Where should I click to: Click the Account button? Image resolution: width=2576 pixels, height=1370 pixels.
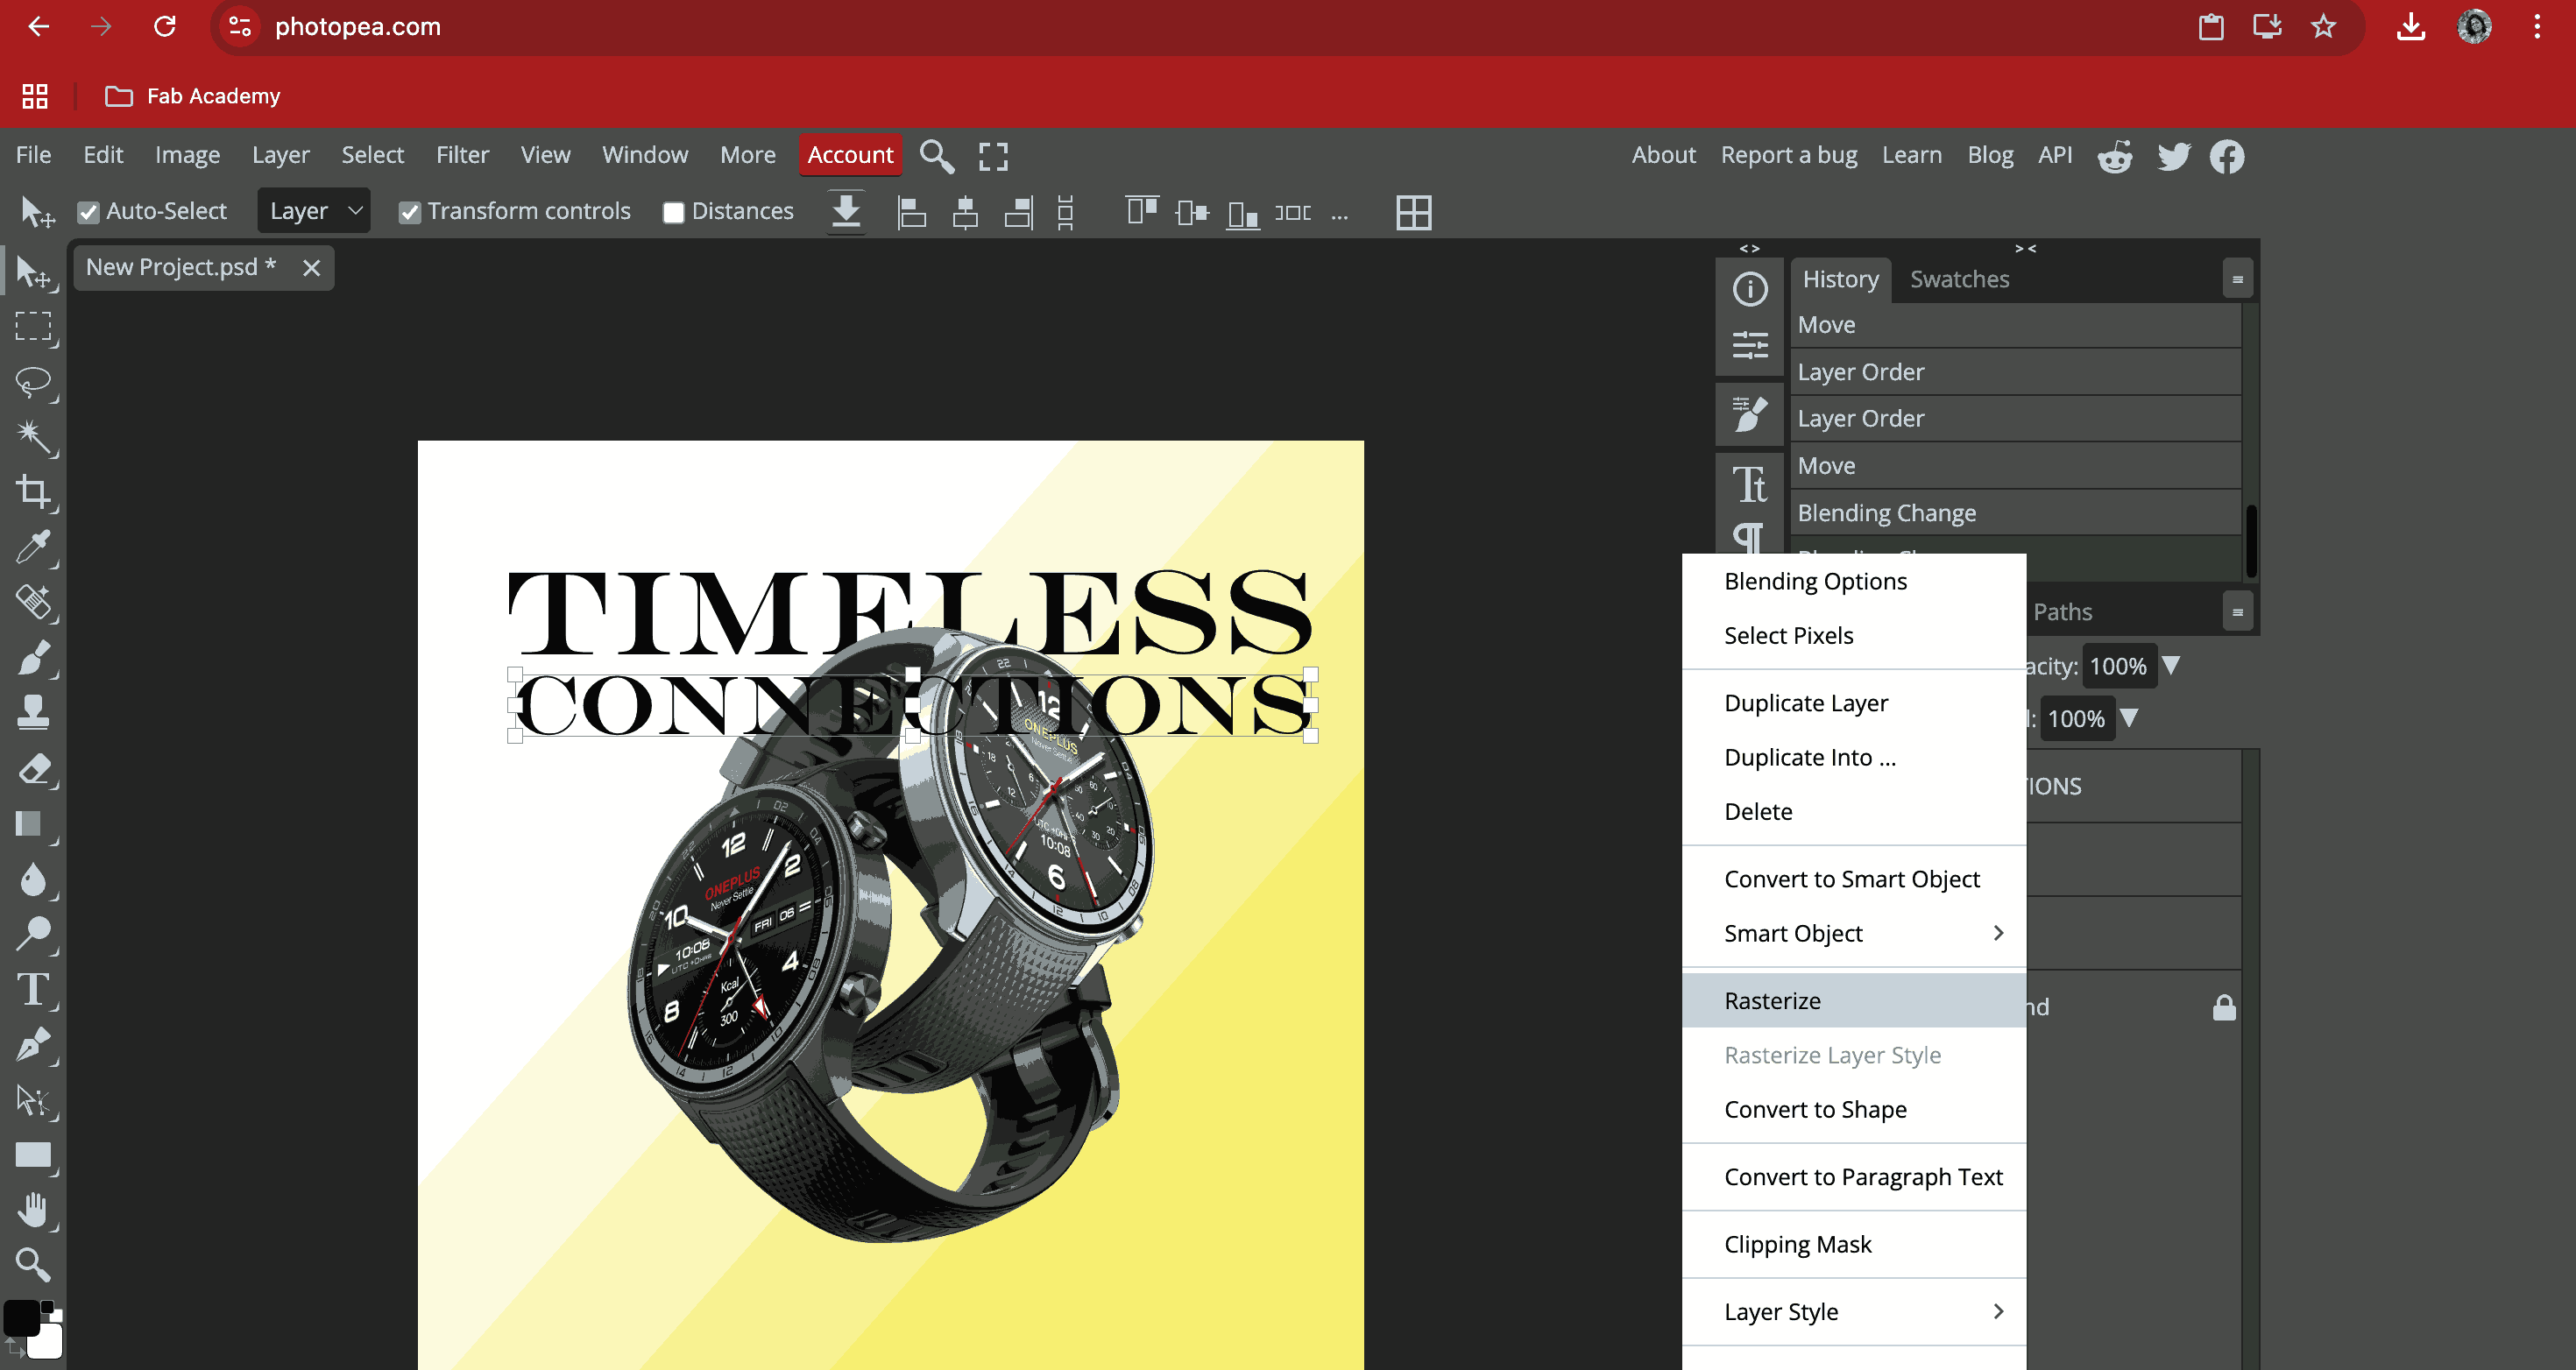pyautogui.click(x=850, y=155)
